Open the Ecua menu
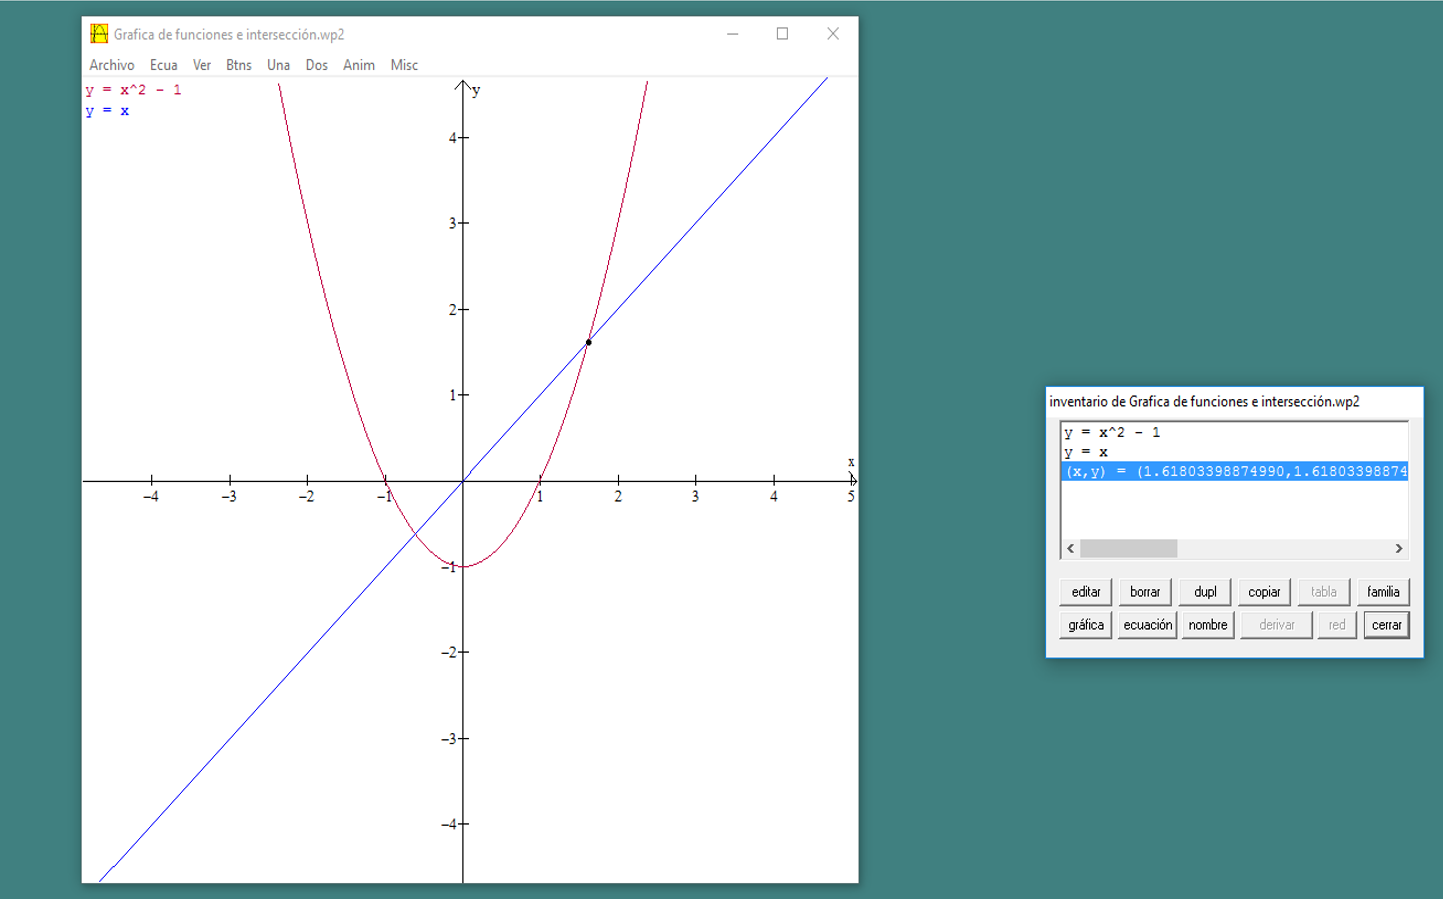The height and width of the screenshot is (899, 1443). point(163,64)
